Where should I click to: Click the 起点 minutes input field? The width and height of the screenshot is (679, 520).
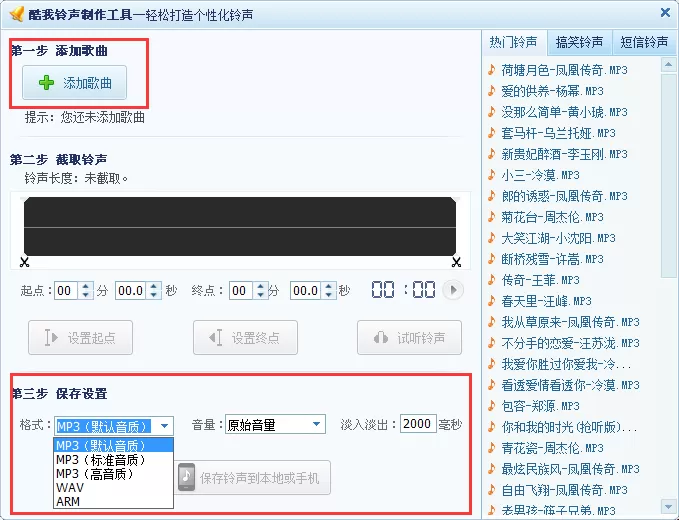click(66, 291)
